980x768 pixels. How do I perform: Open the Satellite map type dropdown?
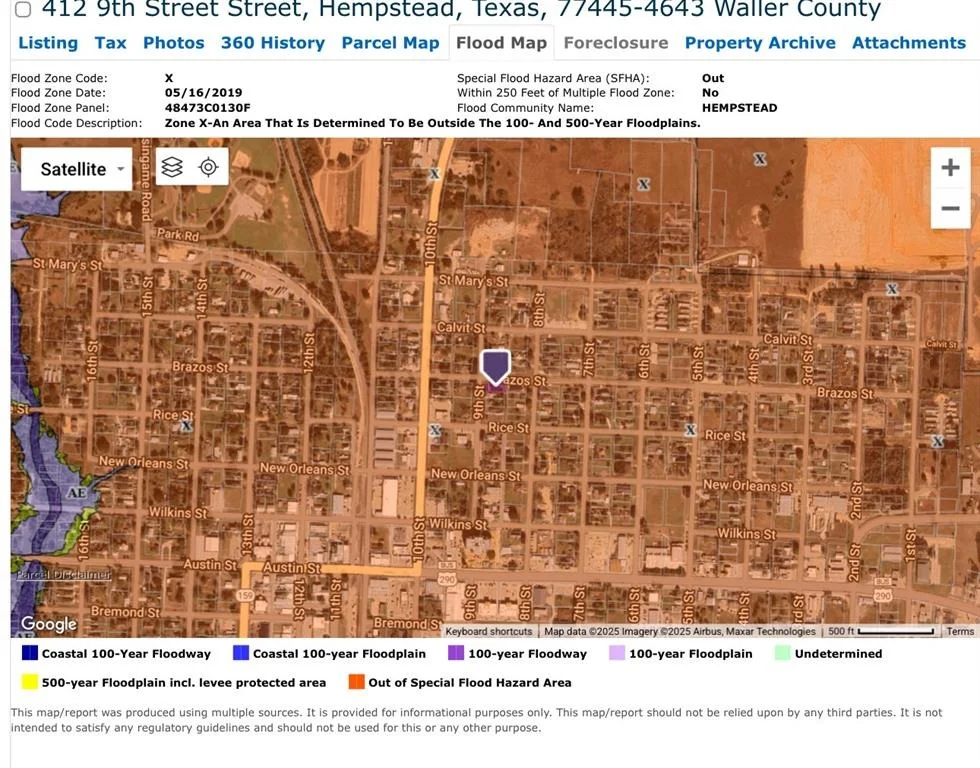point(76,169)
